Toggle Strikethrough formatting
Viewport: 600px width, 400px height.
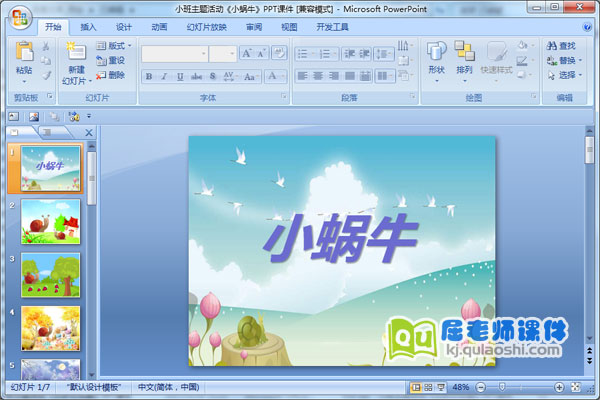[x=196, y=77]
